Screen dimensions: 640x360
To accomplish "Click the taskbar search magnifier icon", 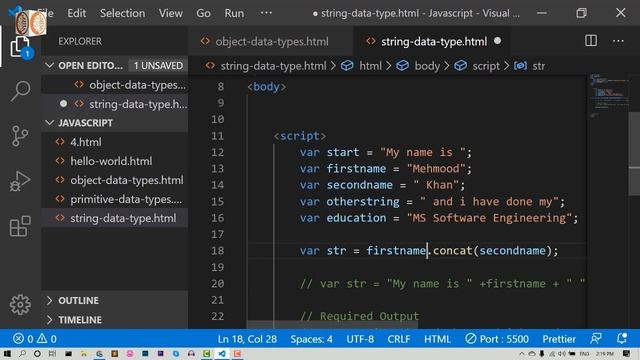I will pos(22,353).
